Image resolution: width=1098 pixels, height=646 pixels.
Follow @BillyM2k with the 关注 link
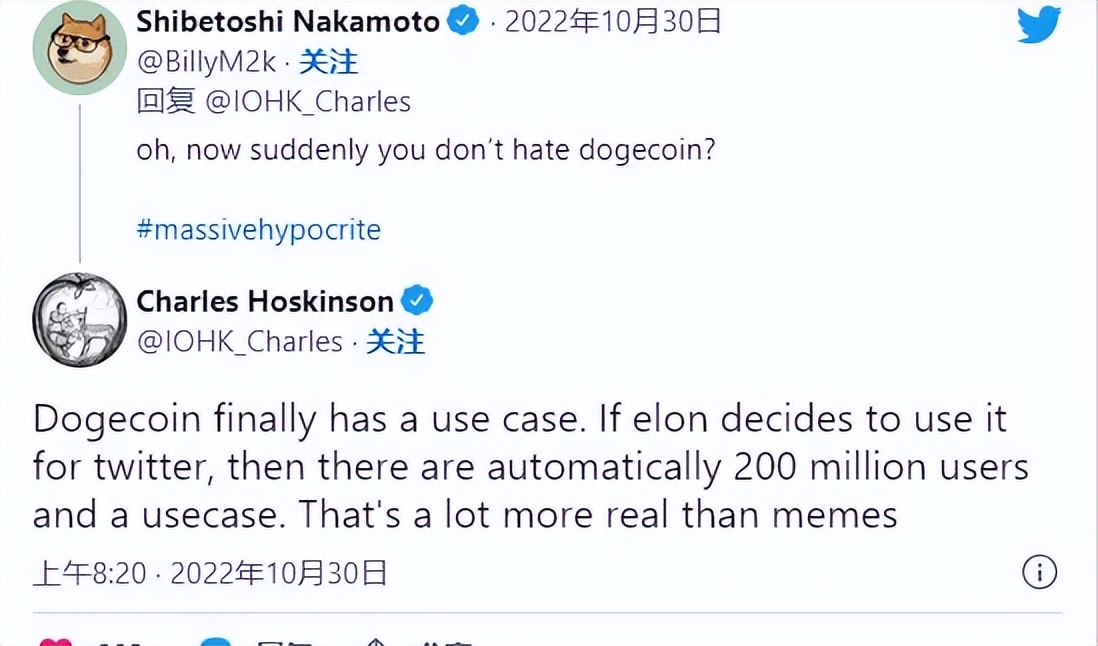328,62
